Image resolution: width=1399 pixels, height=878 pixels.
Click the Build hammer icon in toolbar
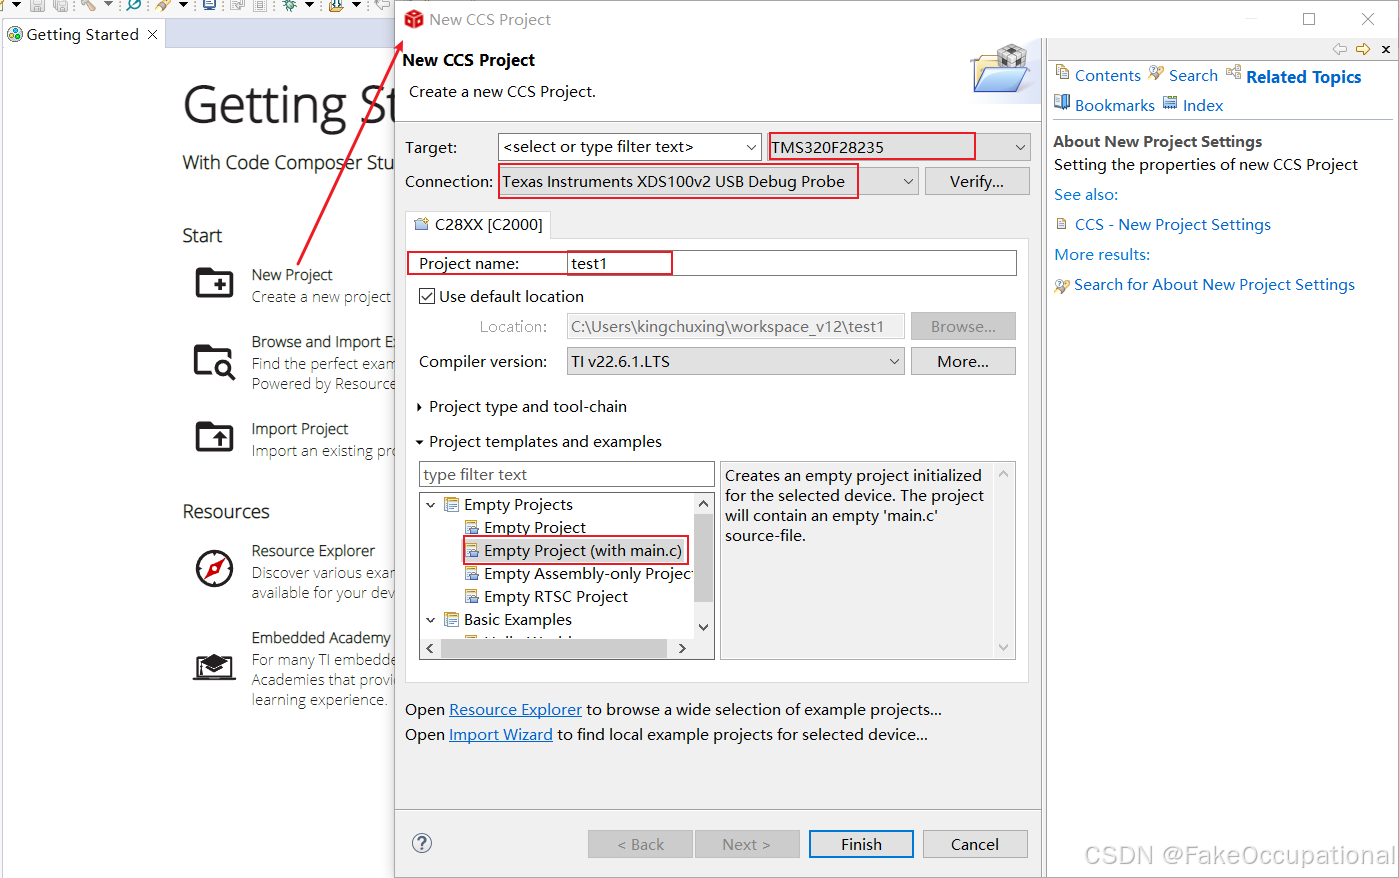pos(89,5)
